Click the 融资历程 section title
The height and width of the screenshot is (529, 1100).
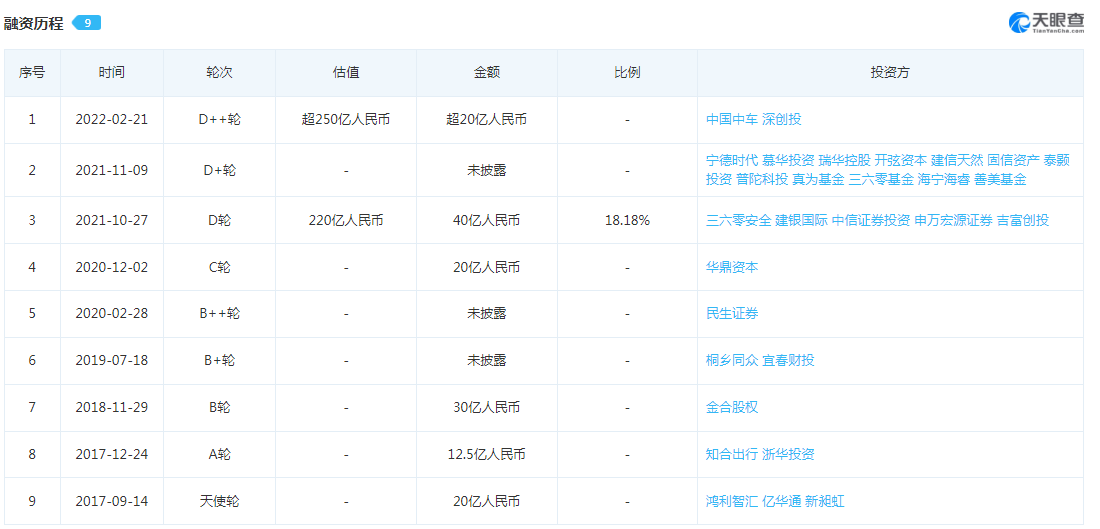point(34,23)
